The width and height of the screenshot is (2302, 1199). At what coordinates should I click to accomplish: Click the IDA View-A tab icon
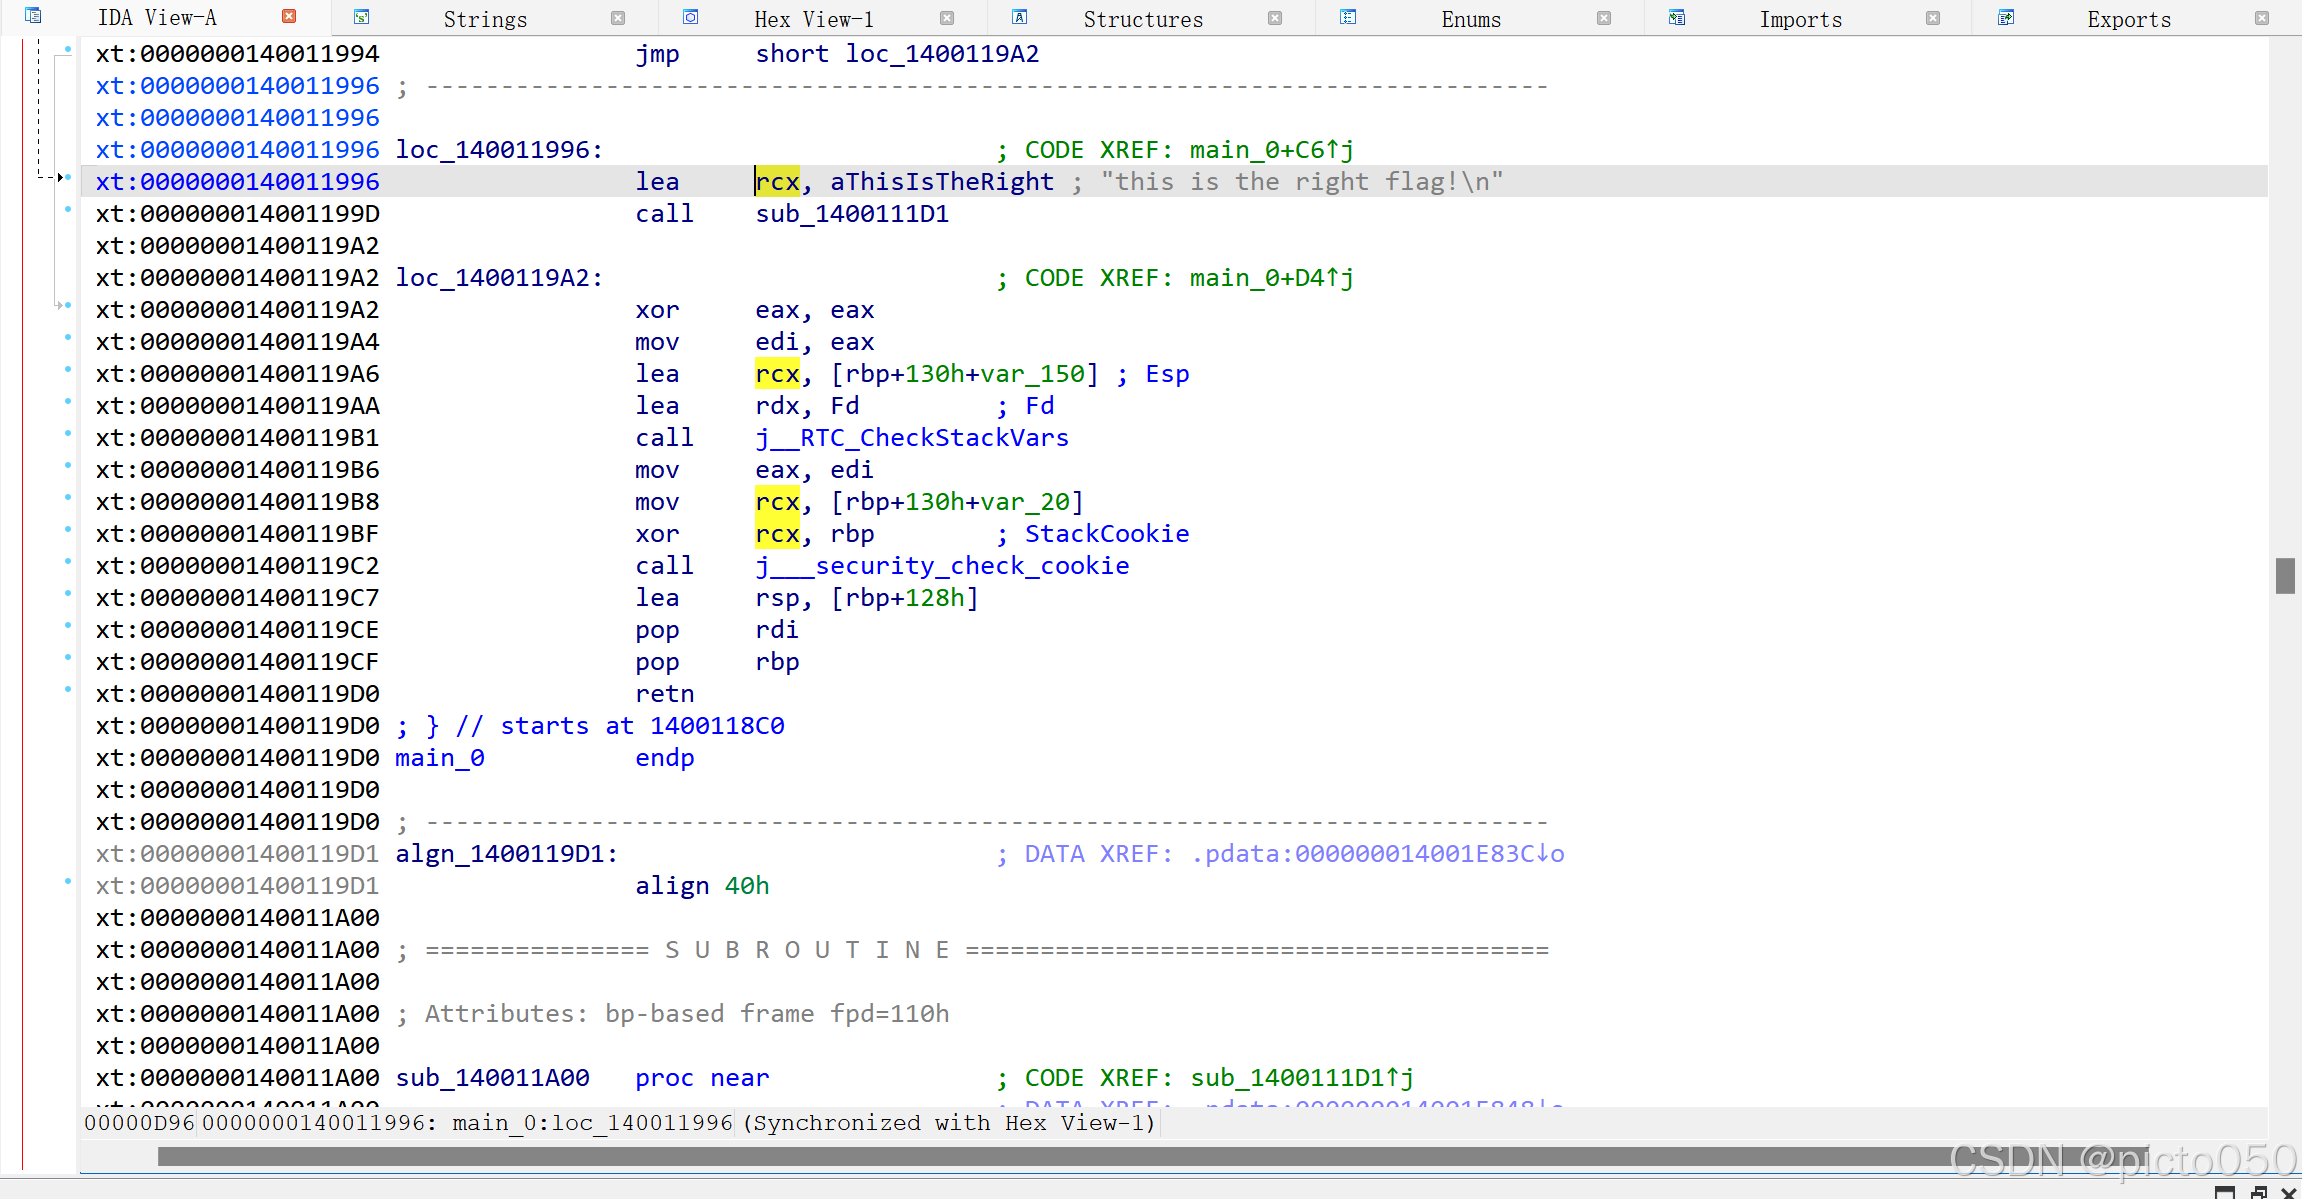pyautogui.click(x=33, y=16)
